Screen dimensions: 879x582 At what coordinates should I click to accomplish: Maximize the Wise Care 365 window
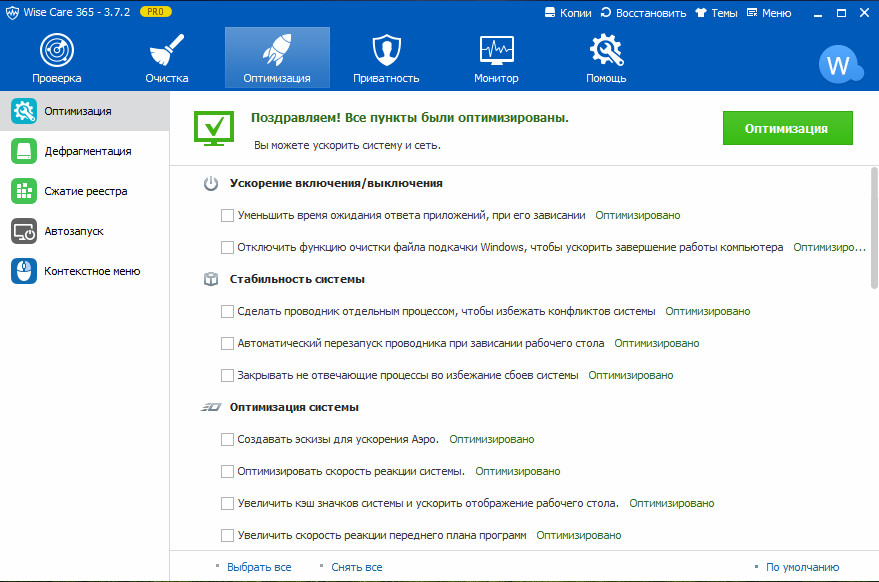[841, 13]
